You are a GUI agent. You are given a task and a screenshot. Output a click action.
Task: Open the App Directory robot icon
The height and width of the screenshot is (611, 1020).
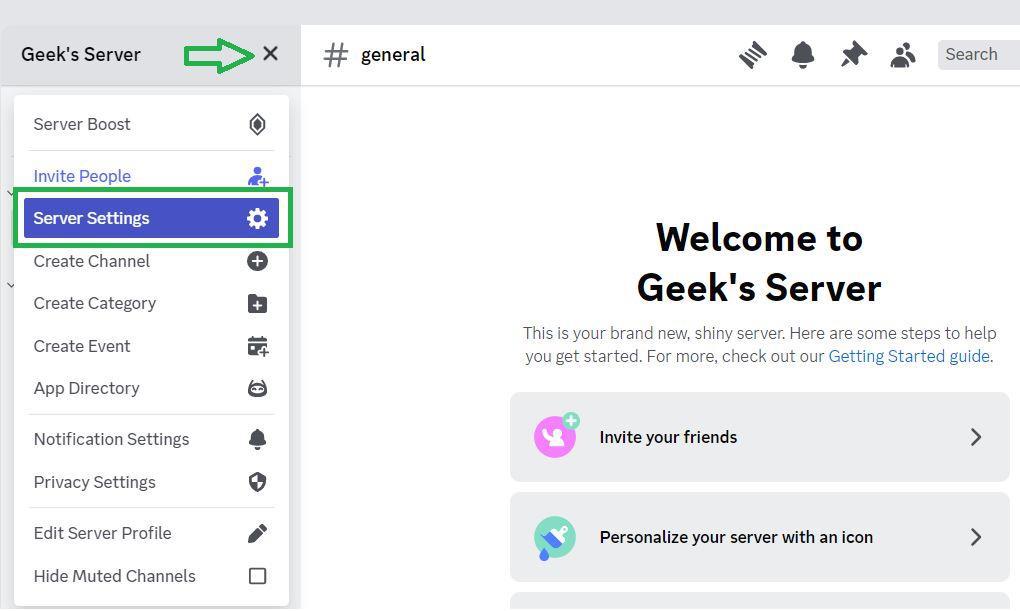pos(257,388)
